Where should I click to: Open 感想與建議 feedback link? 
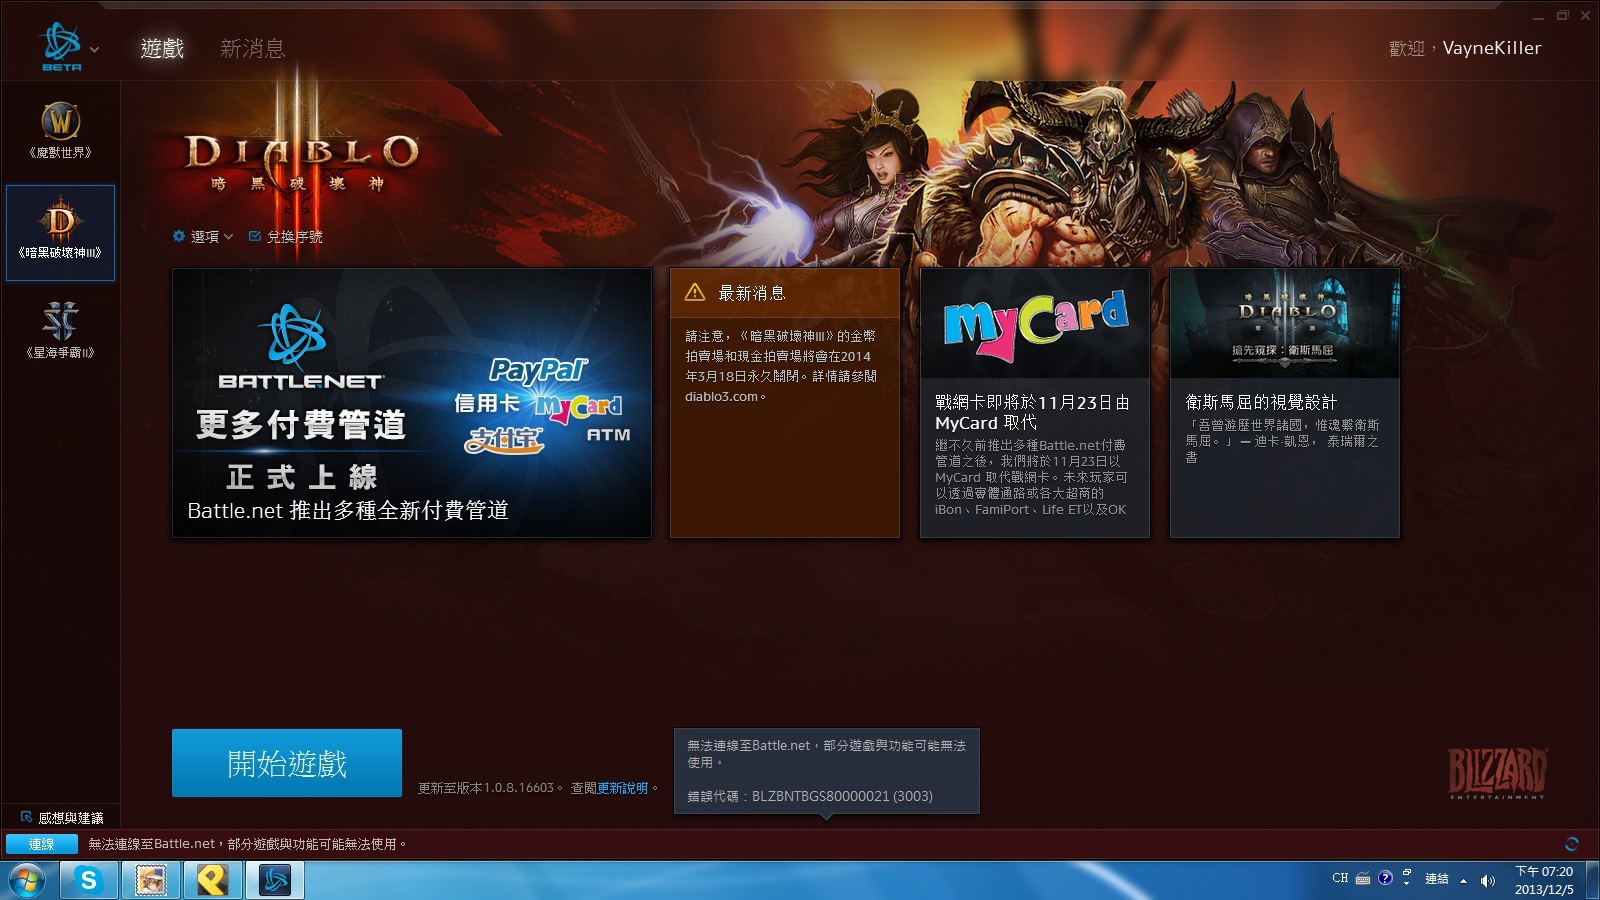pyautogui.click(x=62, y=818)
